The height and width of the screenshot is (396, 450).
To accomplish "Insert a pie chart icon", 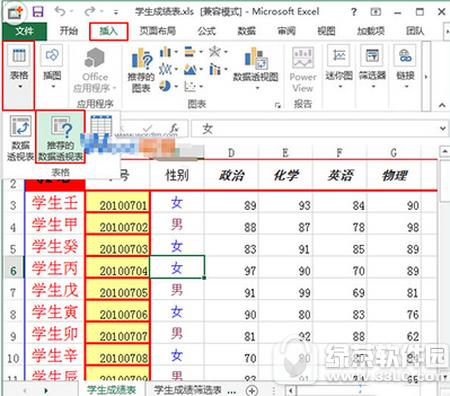I will pyautogui.click(x=165, y=86).
